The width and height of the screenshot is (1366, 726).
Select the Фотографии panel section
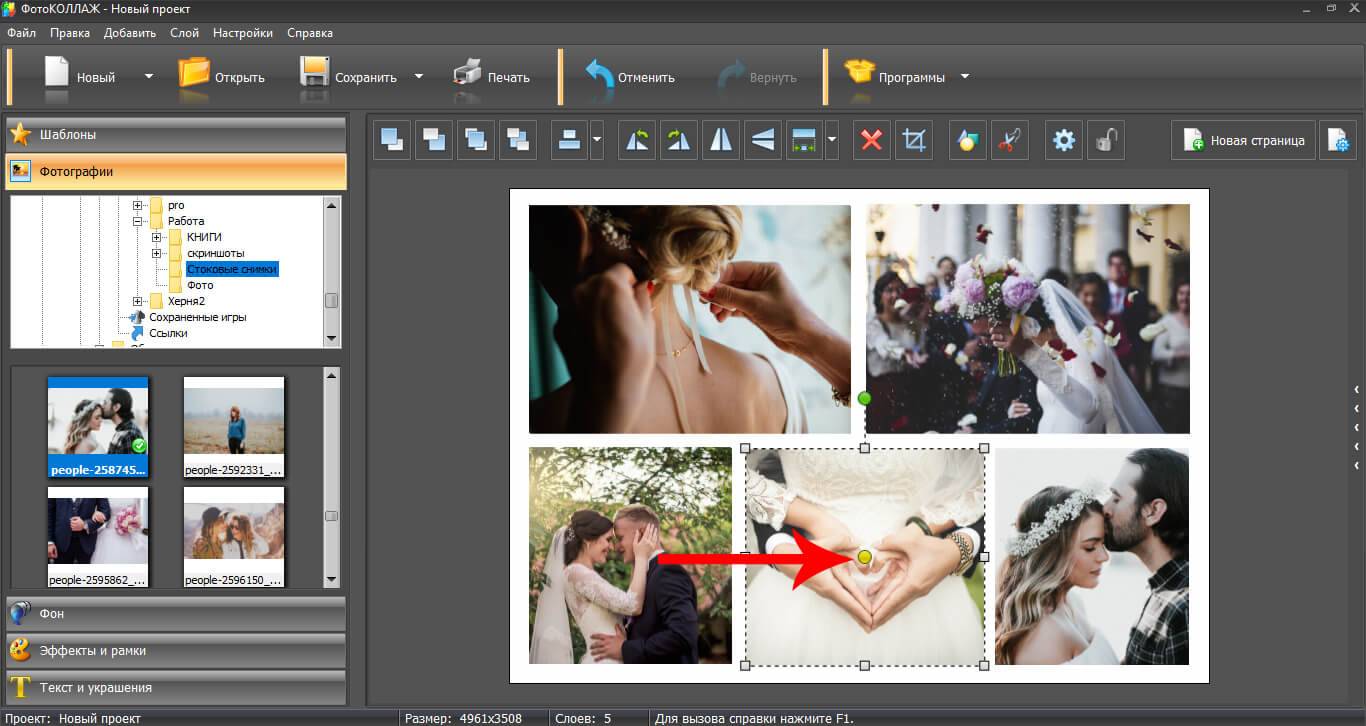(176, 172)
